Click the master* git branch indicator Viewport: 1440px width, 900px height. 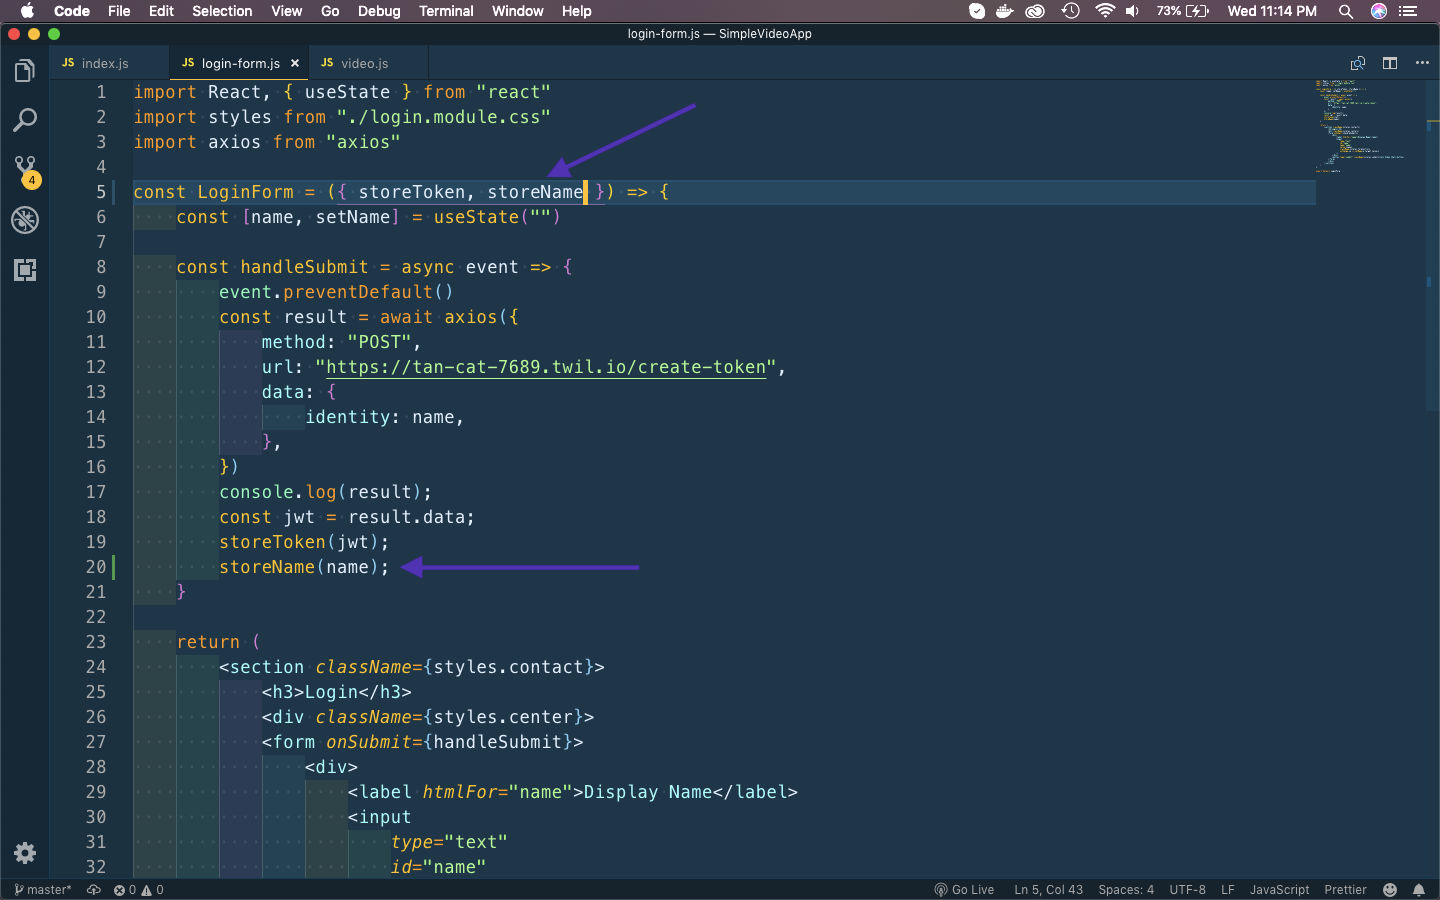tap(43, 890)
